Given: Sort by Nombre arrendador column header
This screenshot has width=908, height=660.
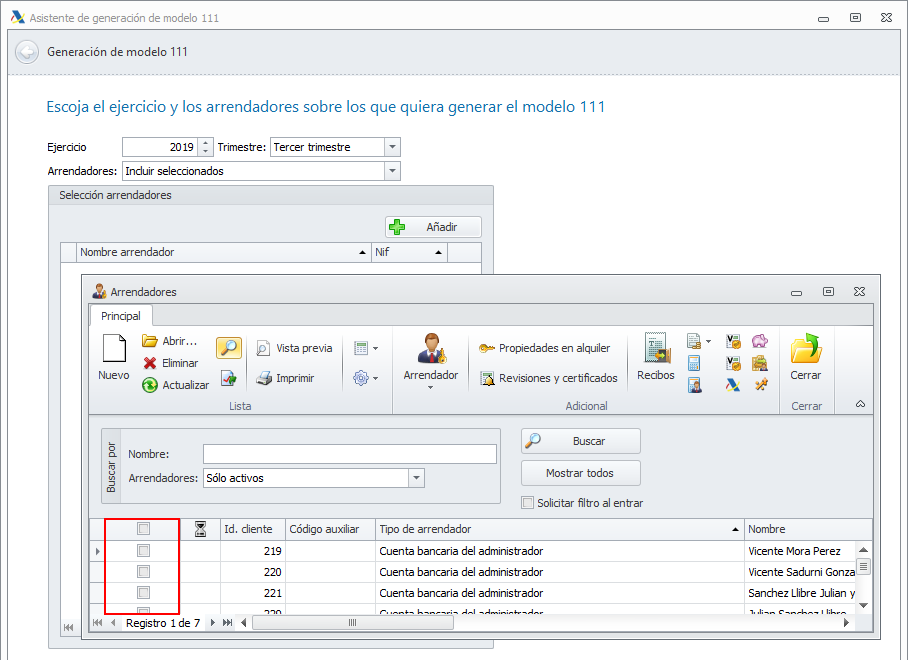Looking at the screenshot, I should tap(224, 252).
